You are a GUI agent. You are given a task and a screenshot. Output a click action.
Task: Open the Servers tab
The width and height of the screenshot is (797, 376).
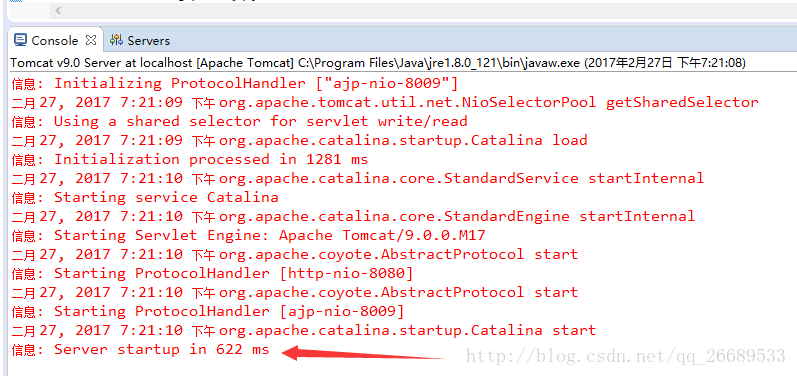tap(139, 40)
